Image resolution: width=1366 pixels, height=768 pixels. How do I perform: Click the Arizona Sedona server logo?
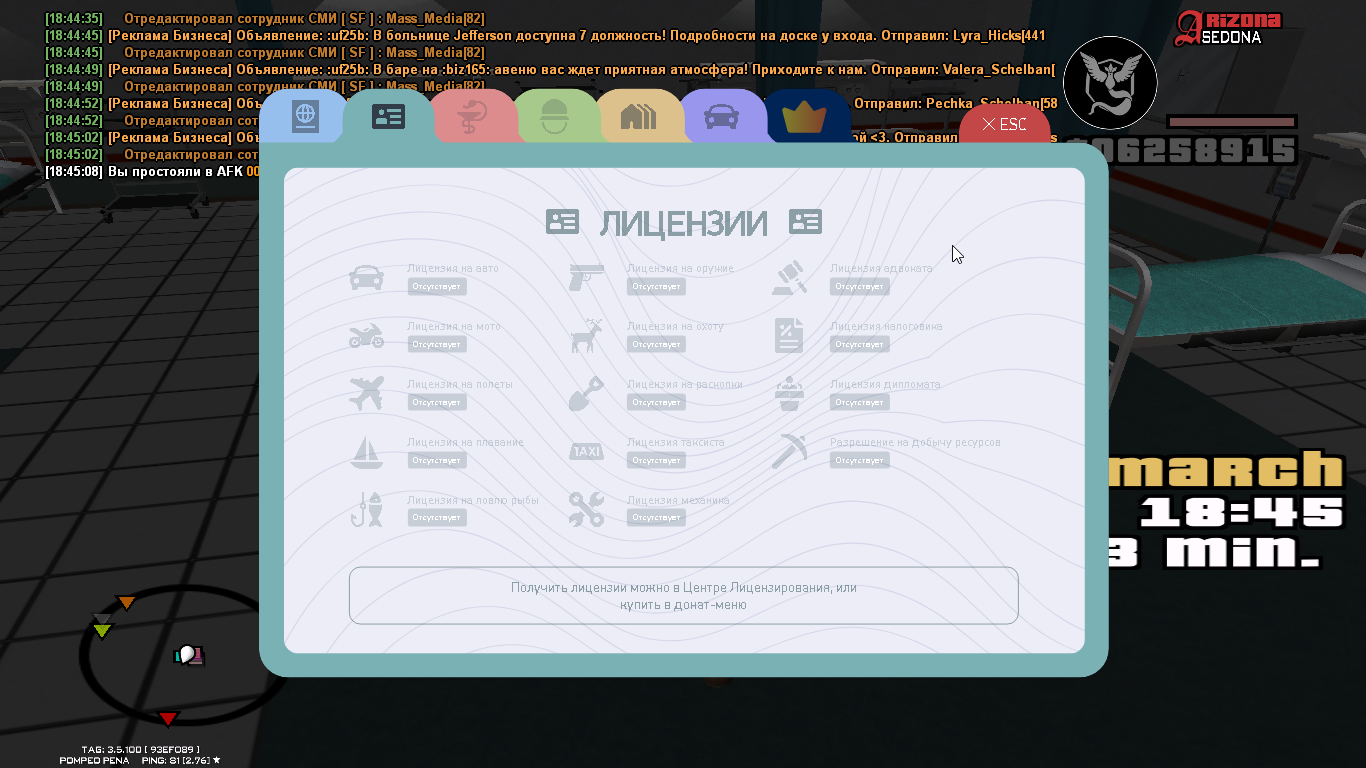click(1228, 28)
